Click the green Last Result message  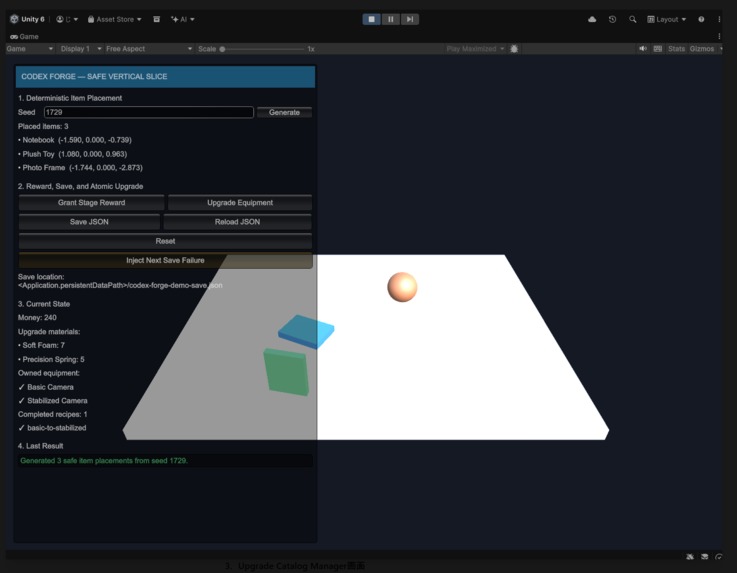(x=165, y=461)
